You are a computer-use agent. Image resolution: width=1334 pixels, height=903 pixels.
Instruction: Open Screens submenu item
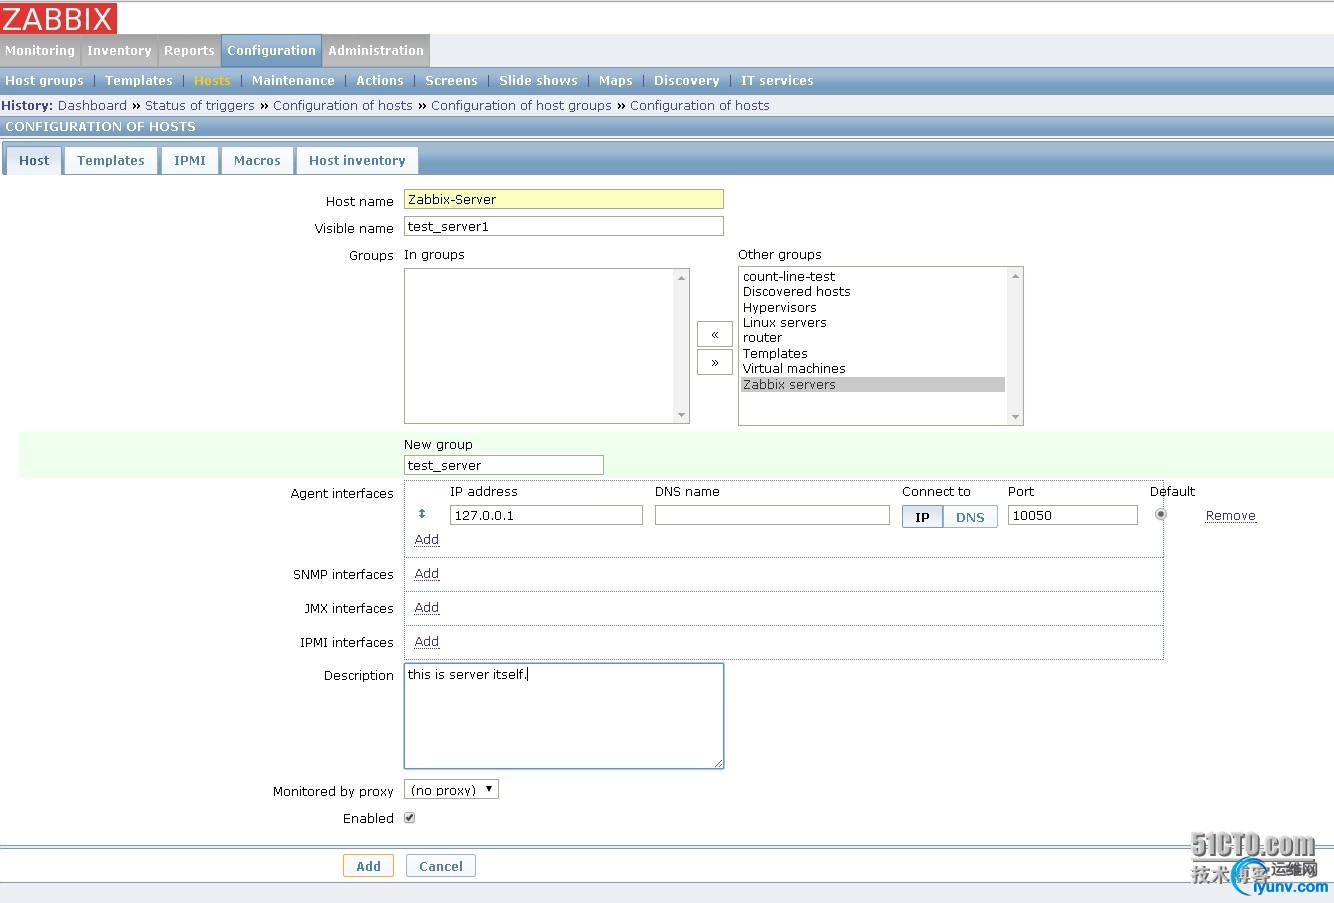tap(451, 81)
